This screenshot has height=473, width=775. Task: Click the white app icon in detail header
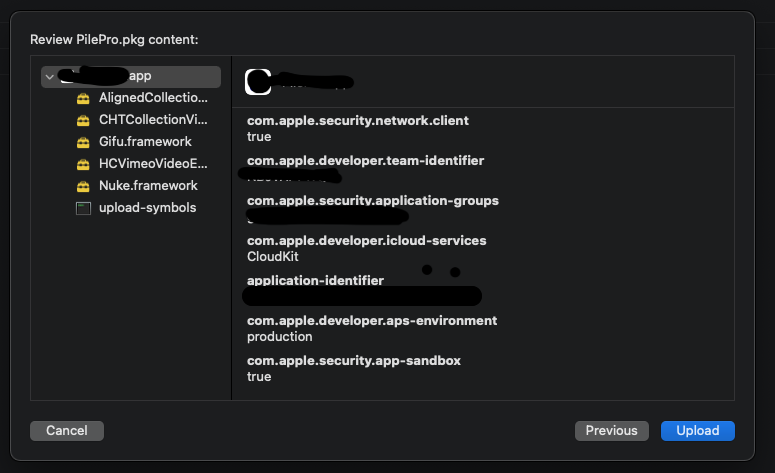tap(258, 82)
